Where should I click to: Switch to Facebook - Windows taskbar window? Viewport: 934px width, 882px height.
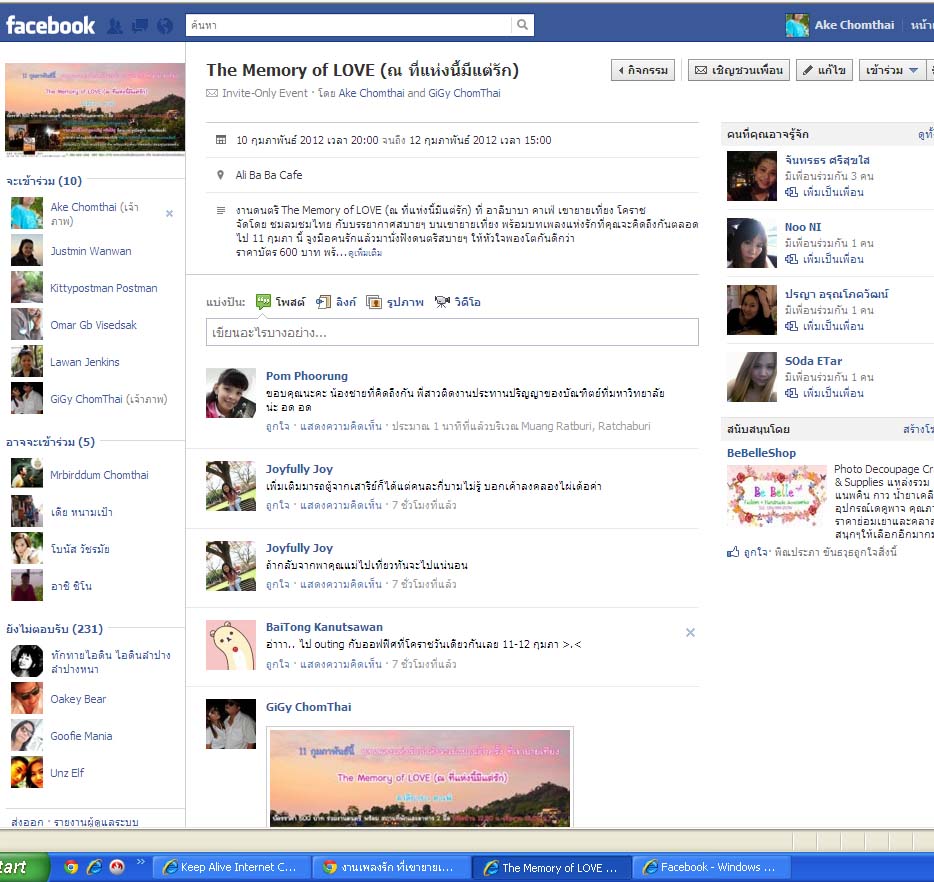click(x=712, y=867)
